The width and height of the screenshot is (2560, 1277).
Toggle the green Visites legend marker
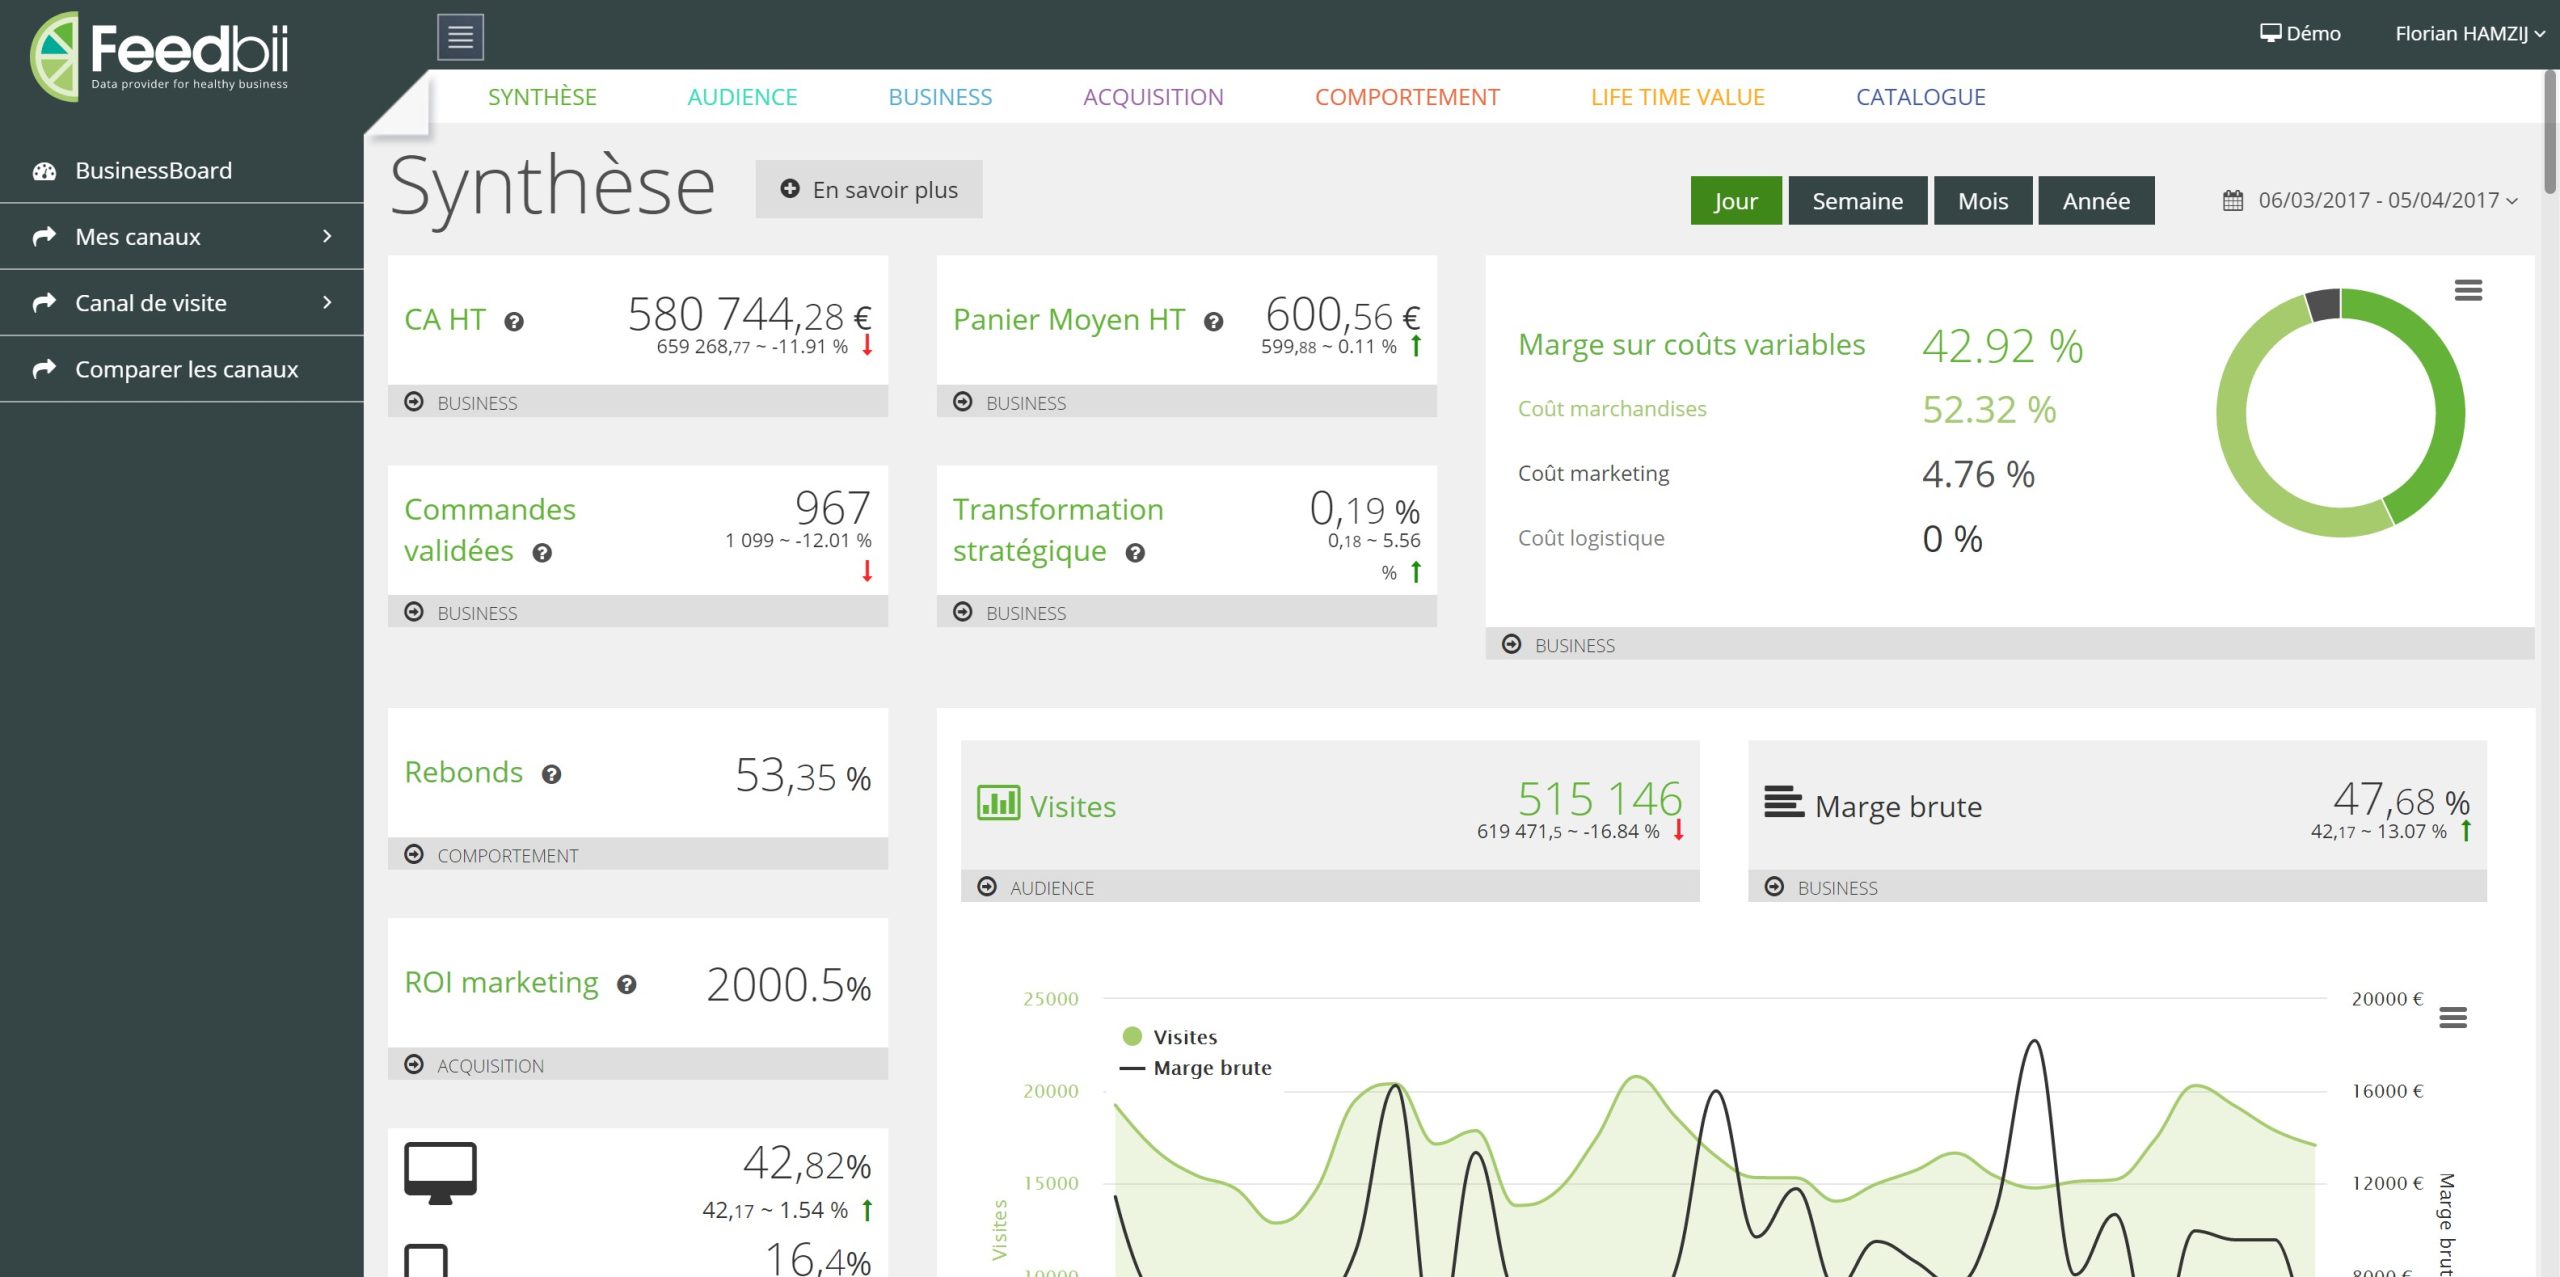[1131, 1037]
